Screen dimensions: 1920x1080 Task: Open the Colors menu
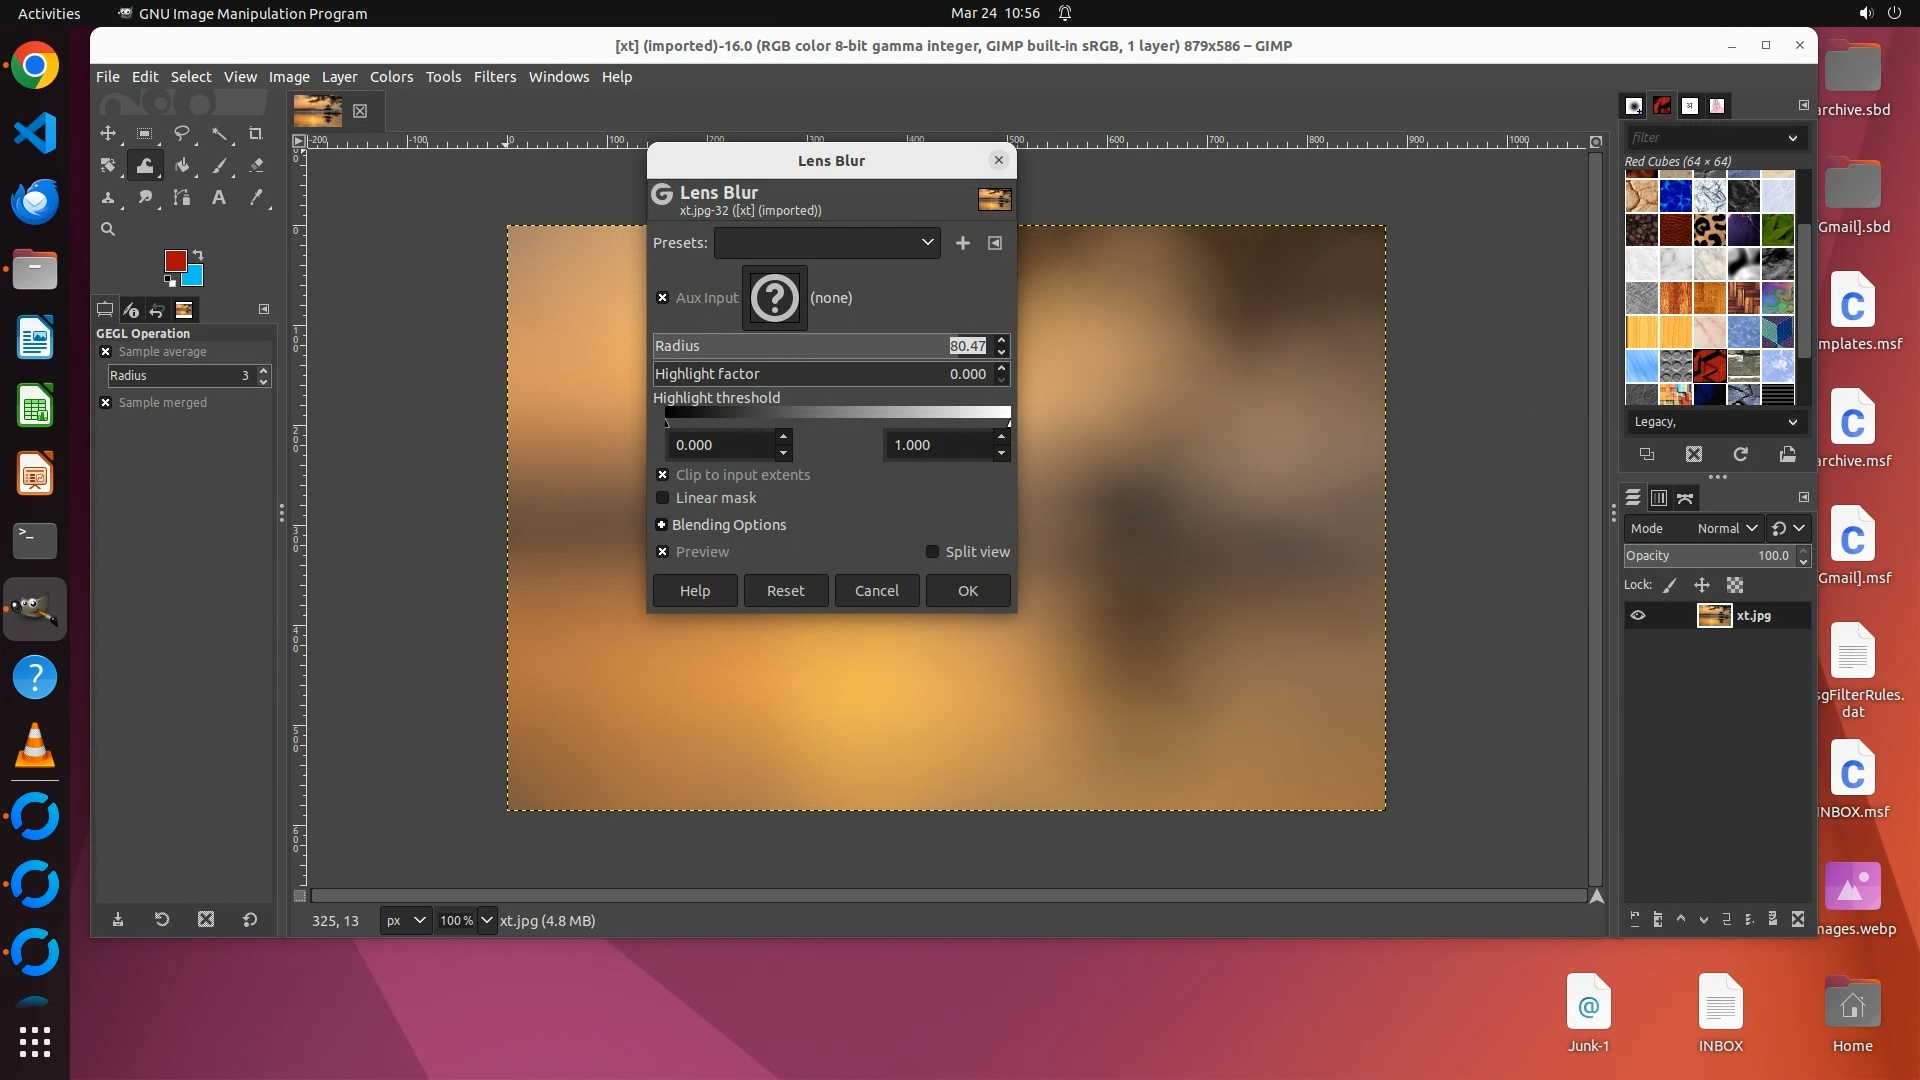coord(391,77)
